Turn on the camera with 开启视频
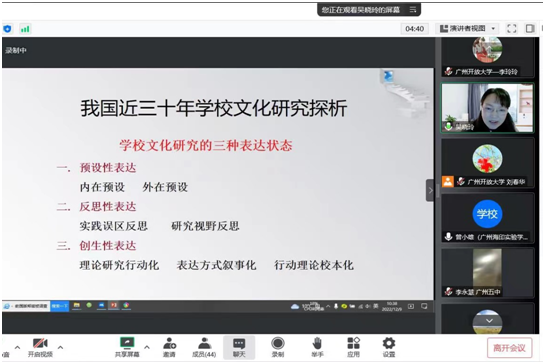The width and height of the screenshot is (545, 364). 40,347
